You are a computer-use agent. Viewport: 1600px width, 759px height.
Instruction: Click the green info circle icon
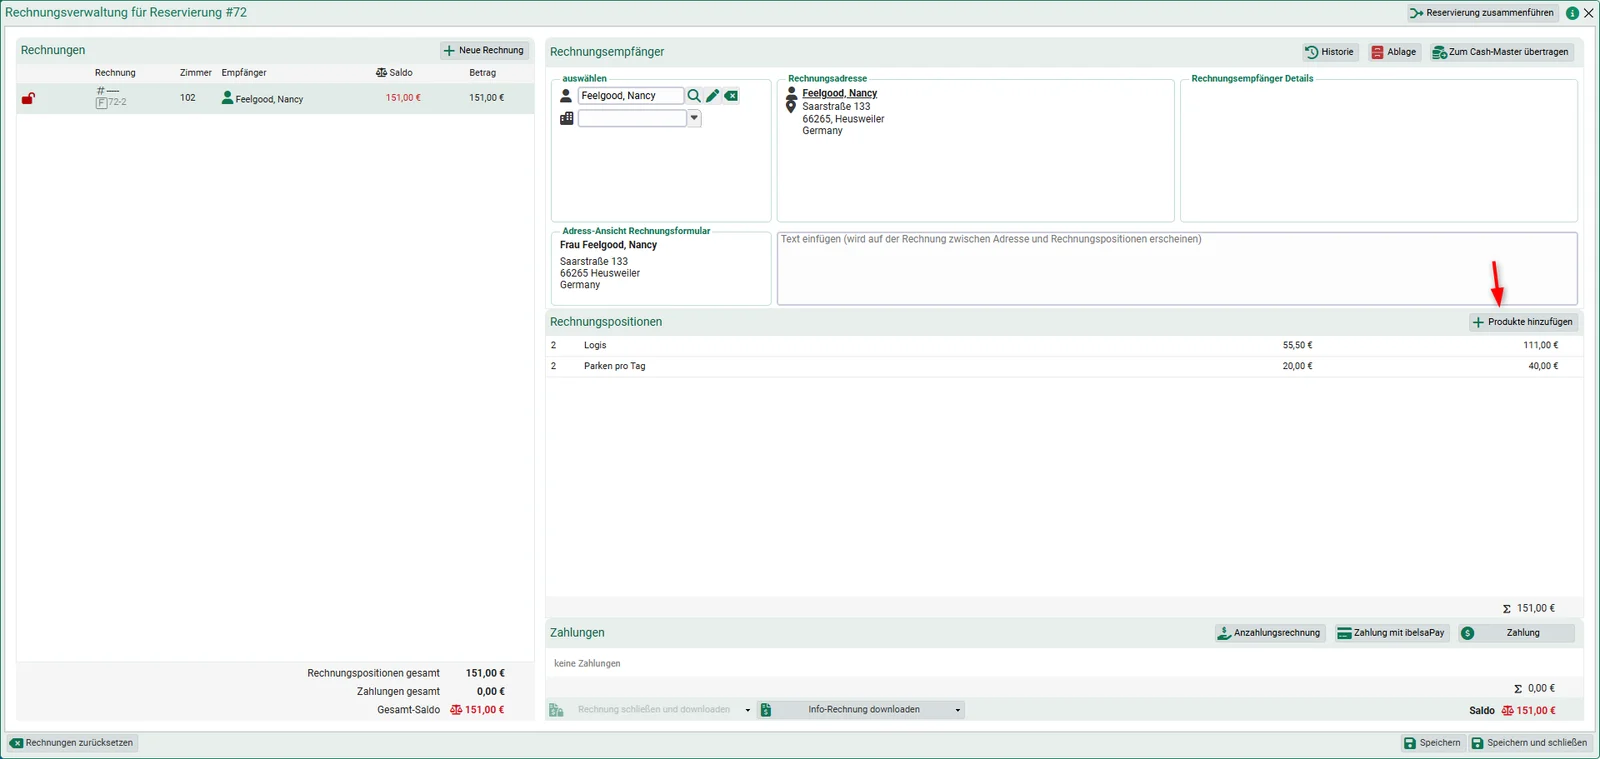click(1572, 13)
